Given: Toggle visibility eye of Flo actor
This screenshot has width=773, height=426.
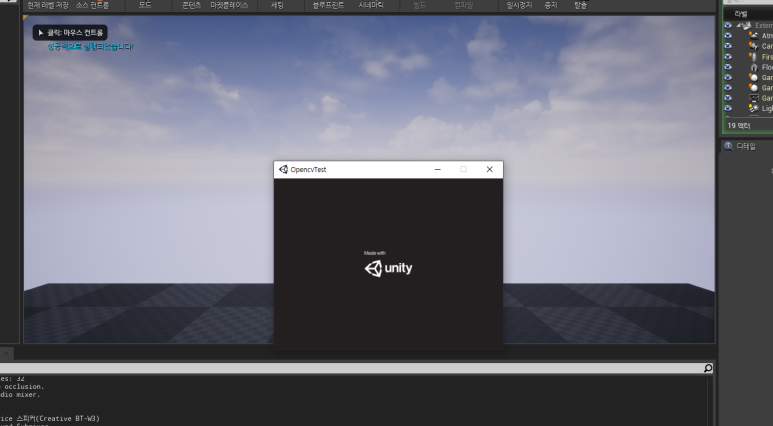Looking at the screenshot, I should [x=728, y=67].
